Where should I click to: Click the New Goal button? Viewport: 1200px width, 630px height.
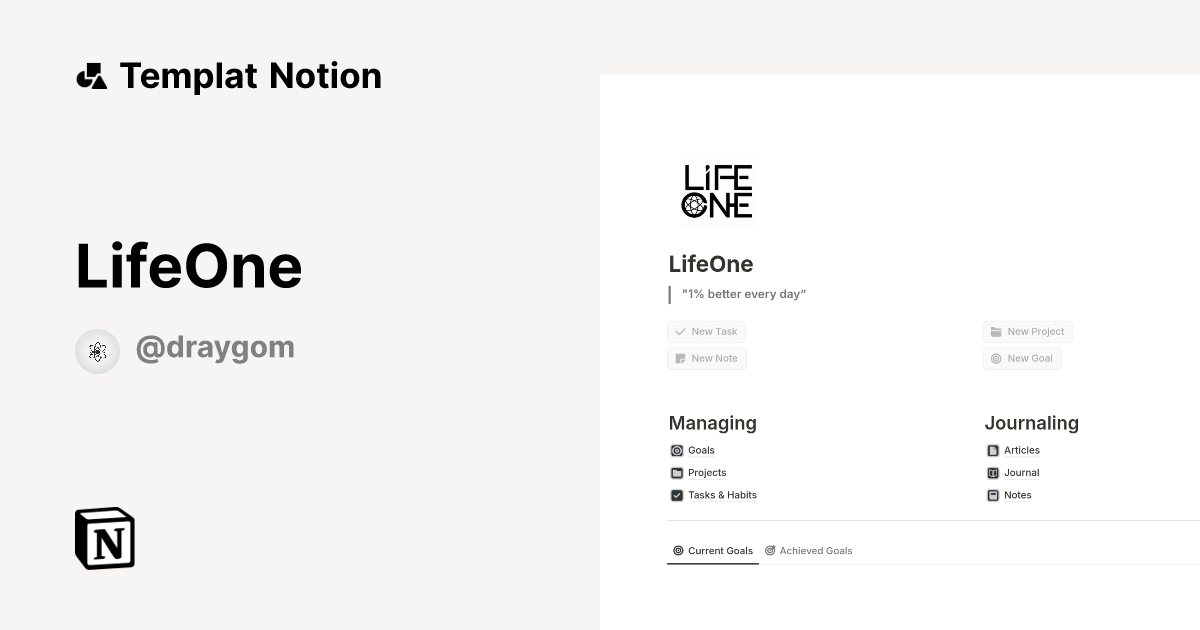point(1022,358)
